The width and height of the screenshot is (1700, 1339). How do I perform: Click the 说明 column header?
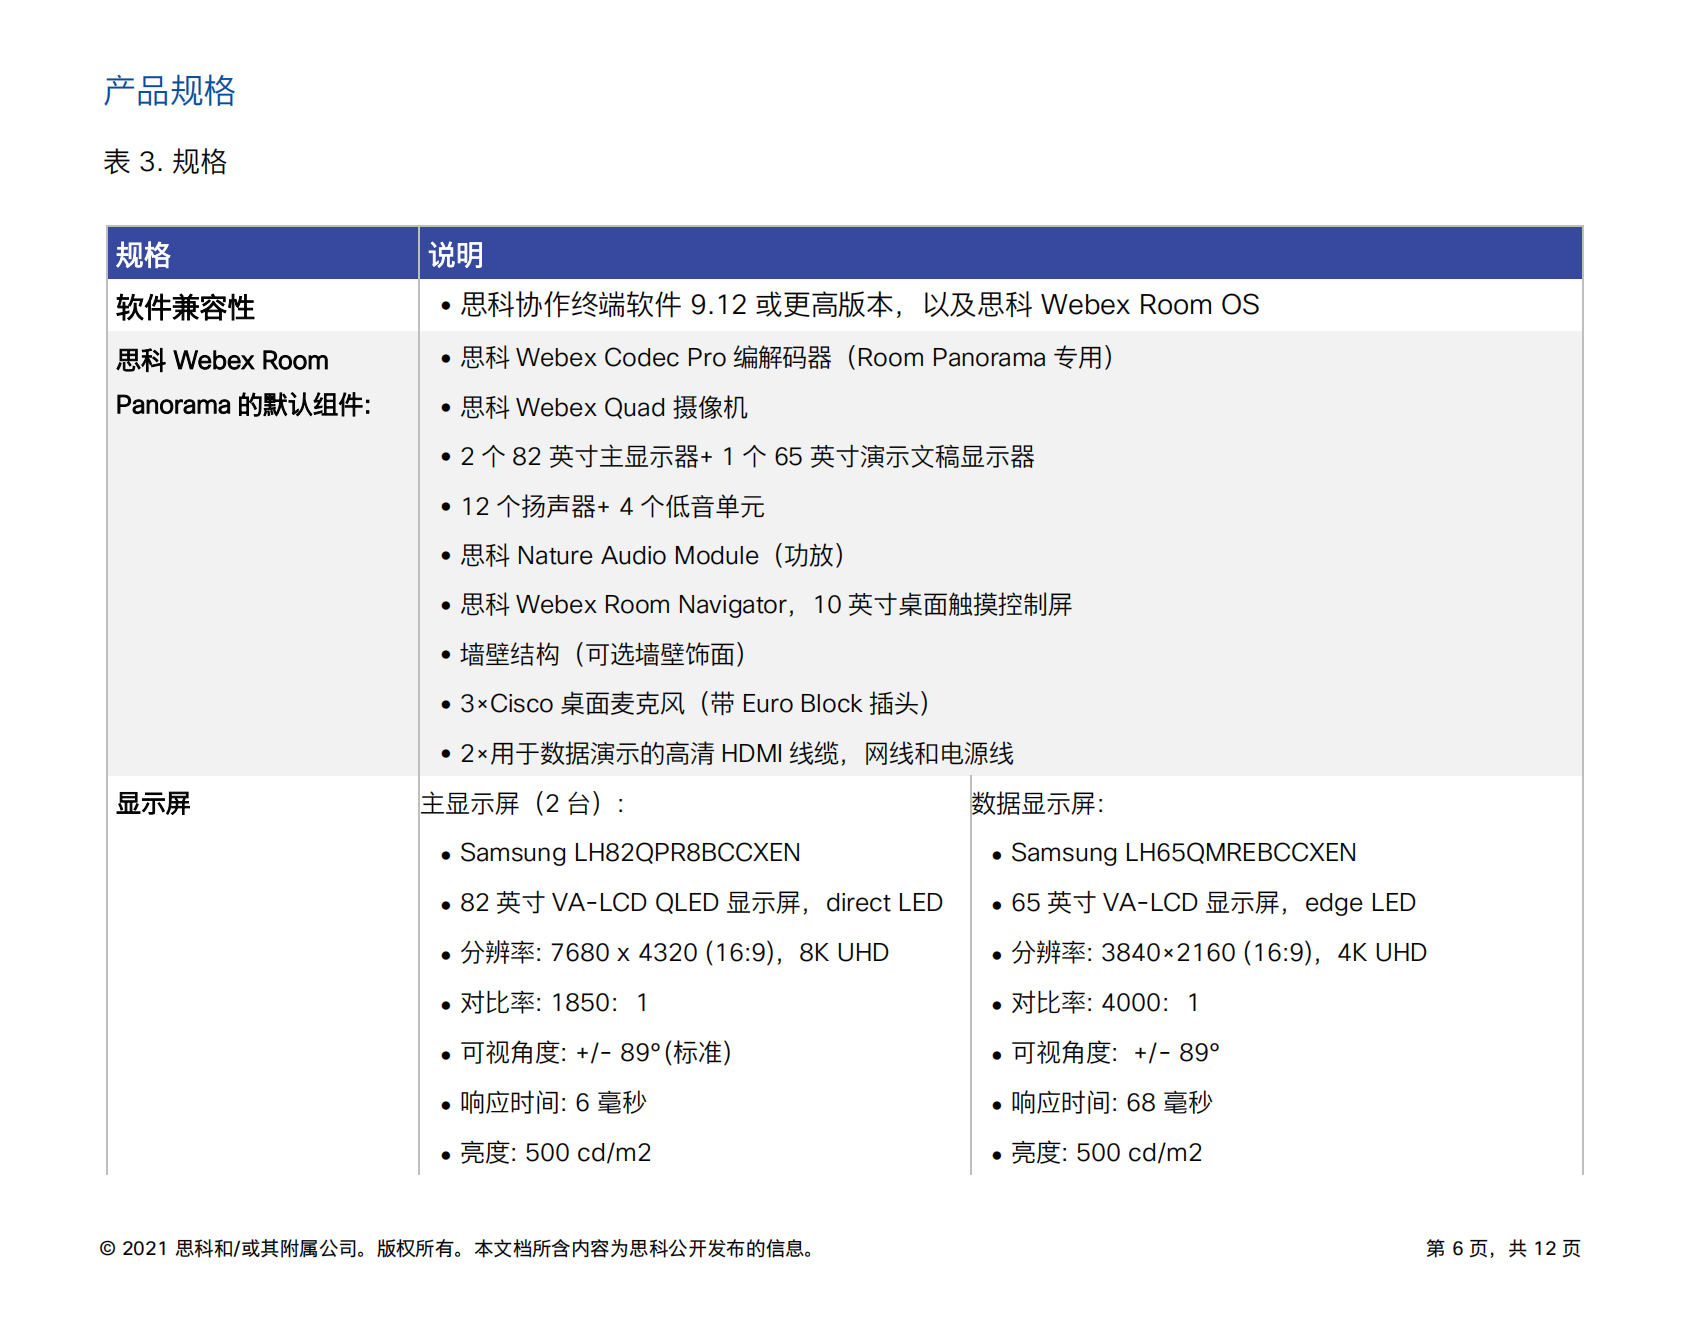[x=456, y=255]
